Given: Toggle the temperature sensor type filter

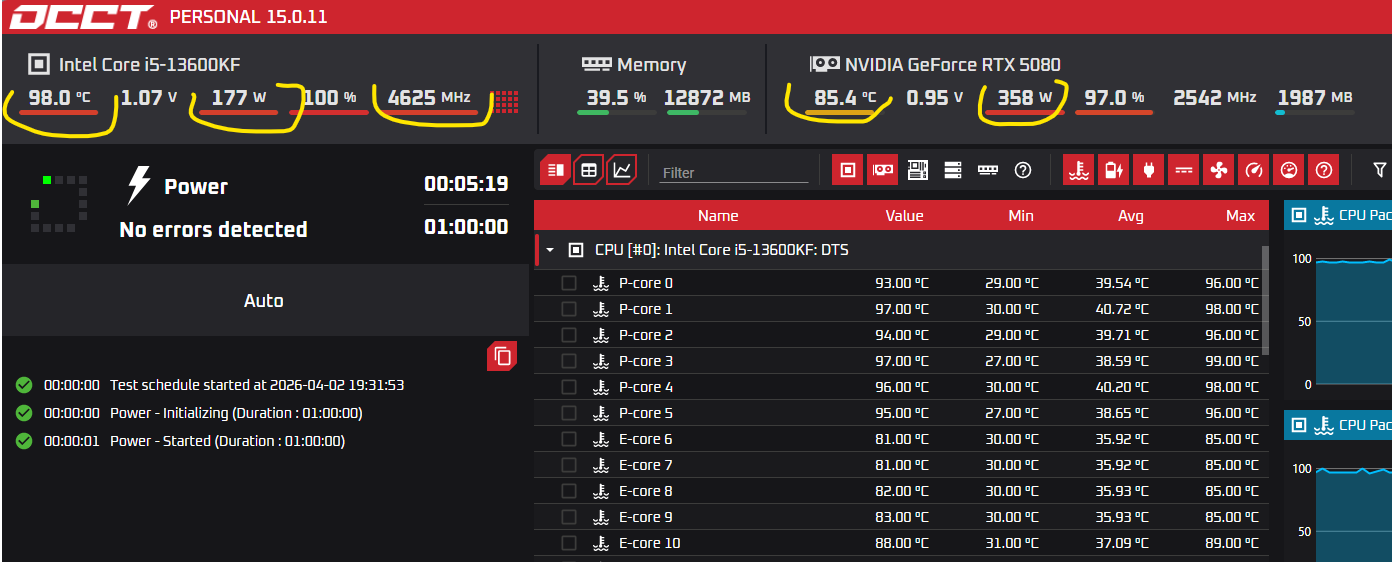Looking at the screenshot, I should [1078, 170].
